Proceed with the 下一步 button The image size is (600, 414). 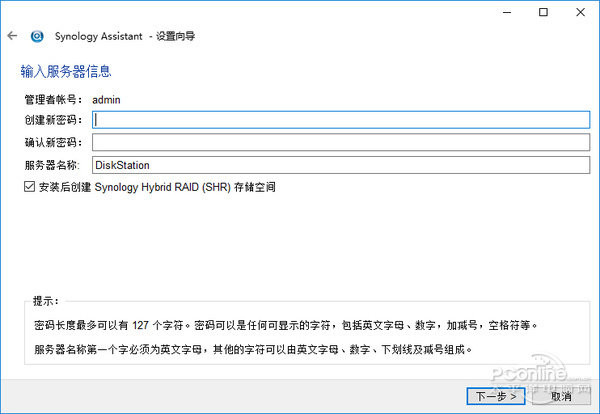point(496,396)
